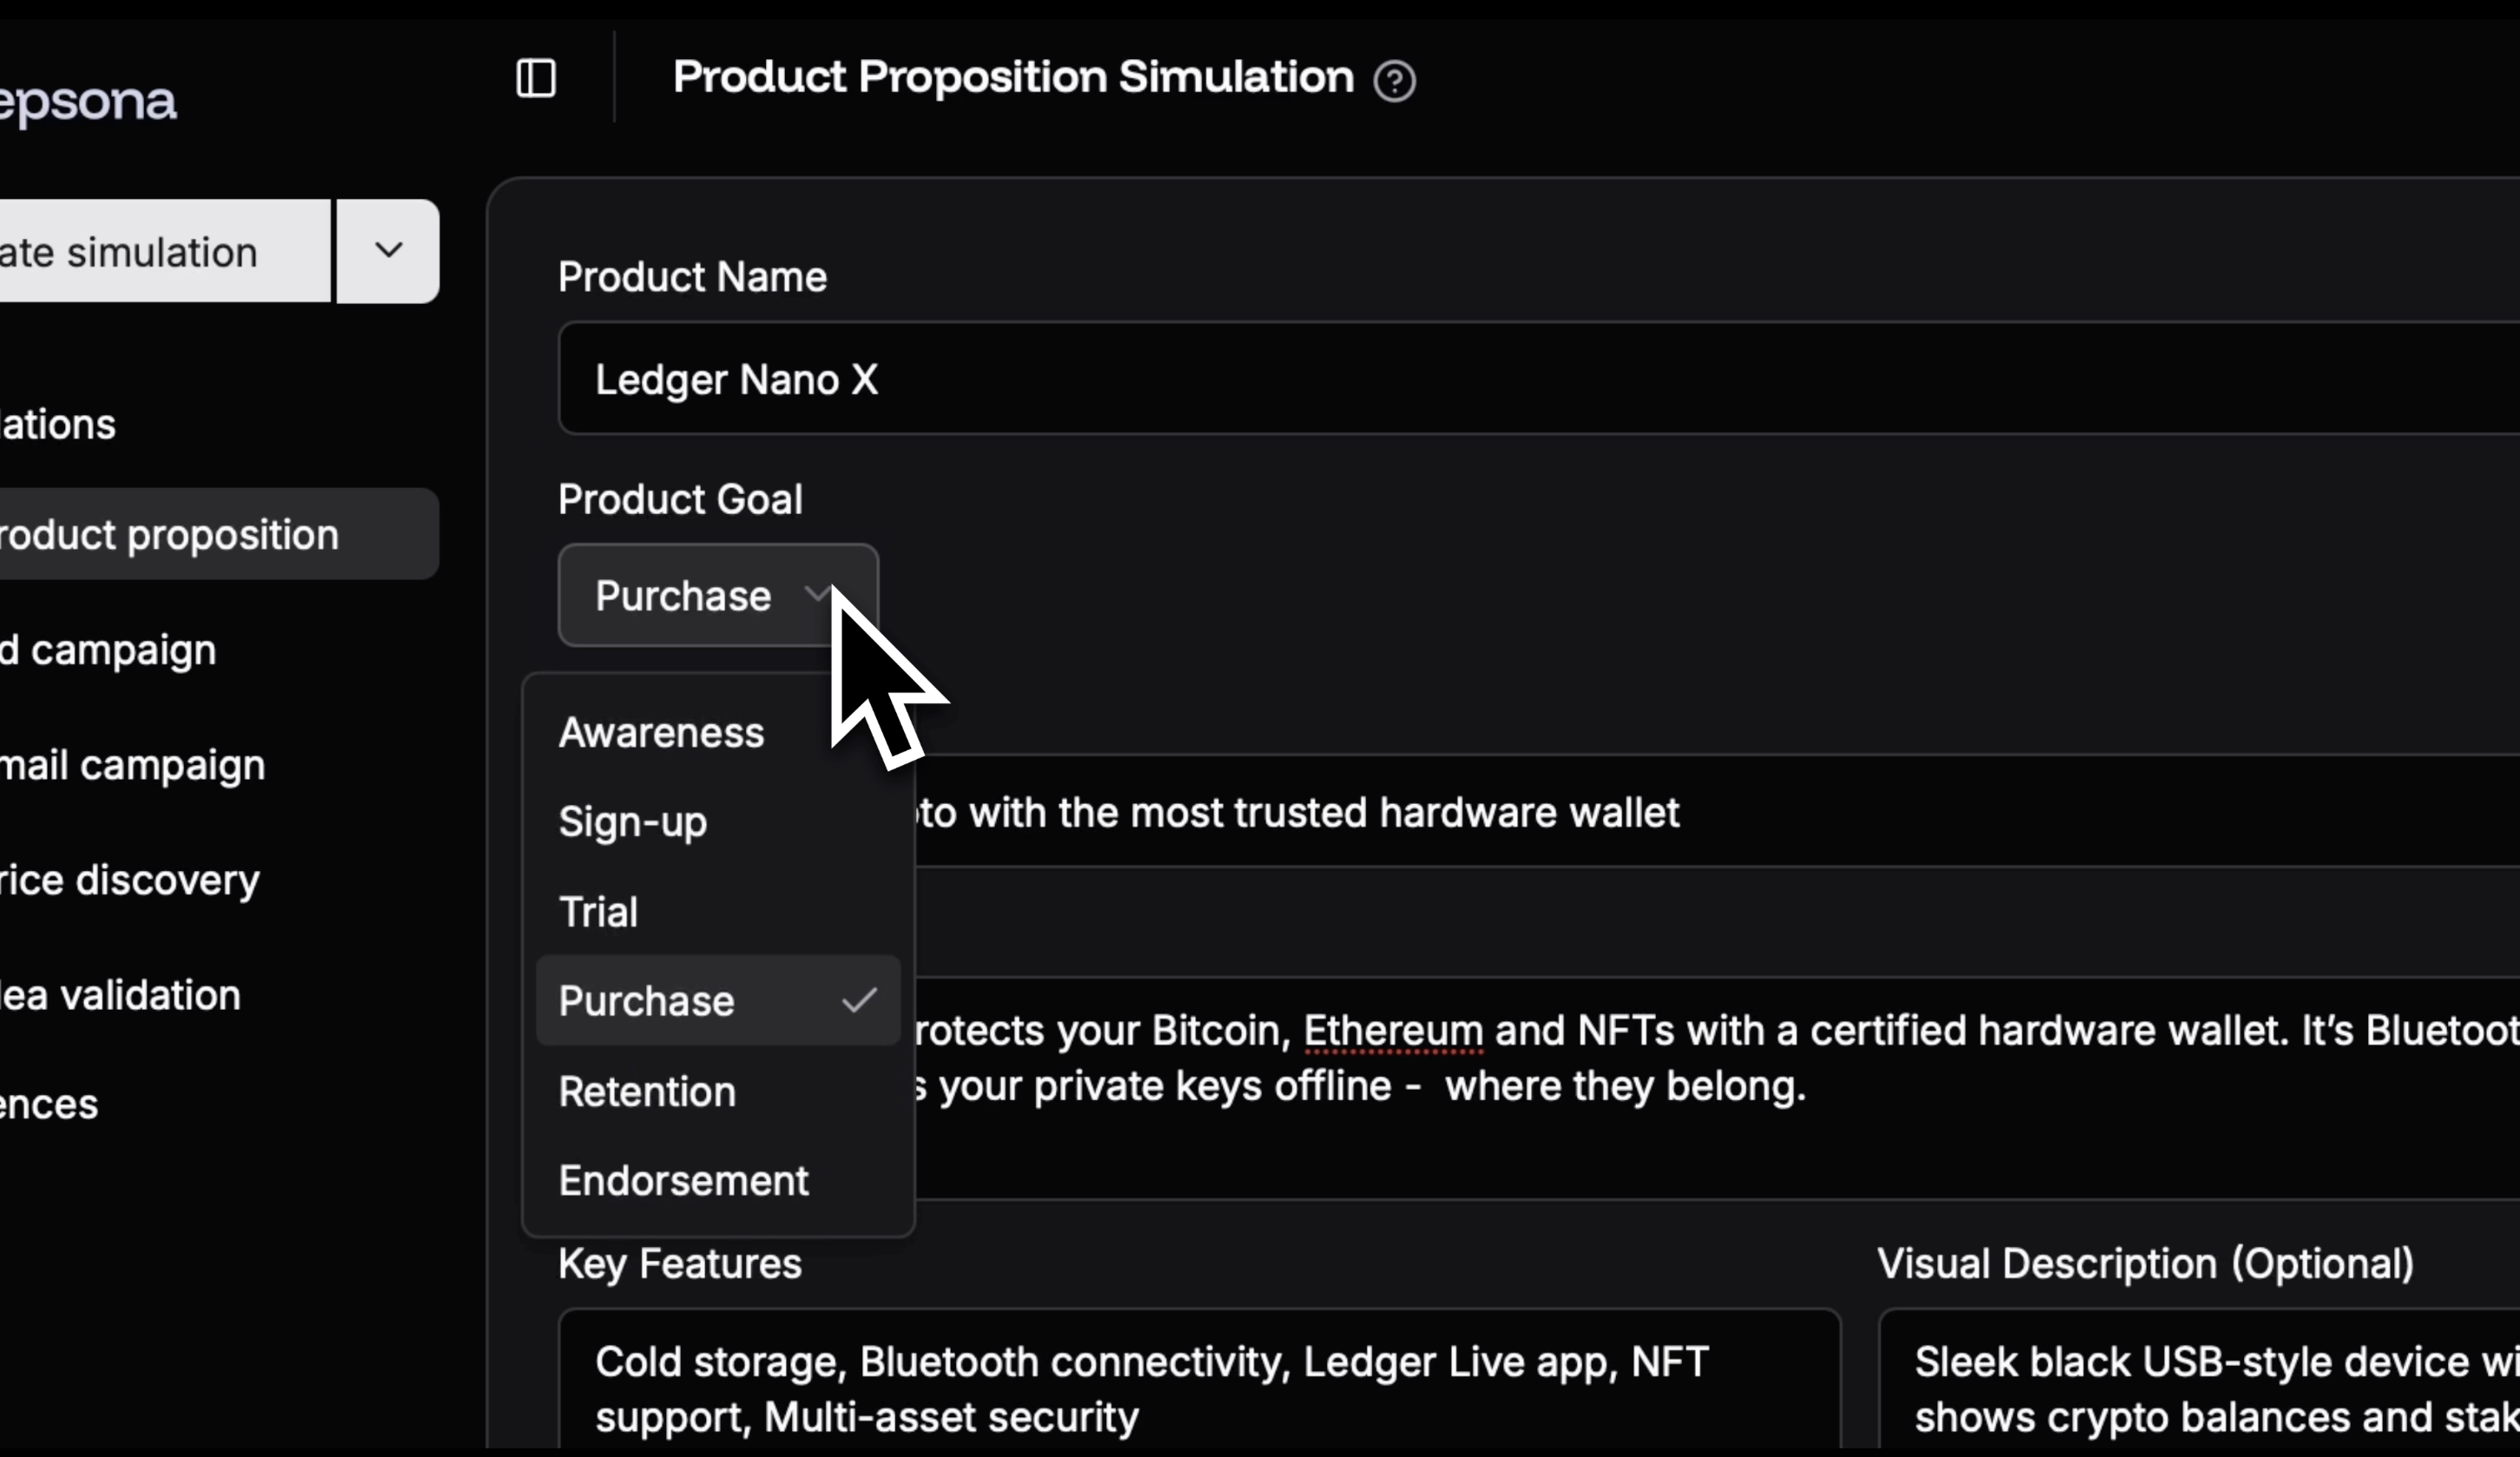Open Idea validation in sidebar
The image size is (2520, 1457).
(x=120, y=995)
